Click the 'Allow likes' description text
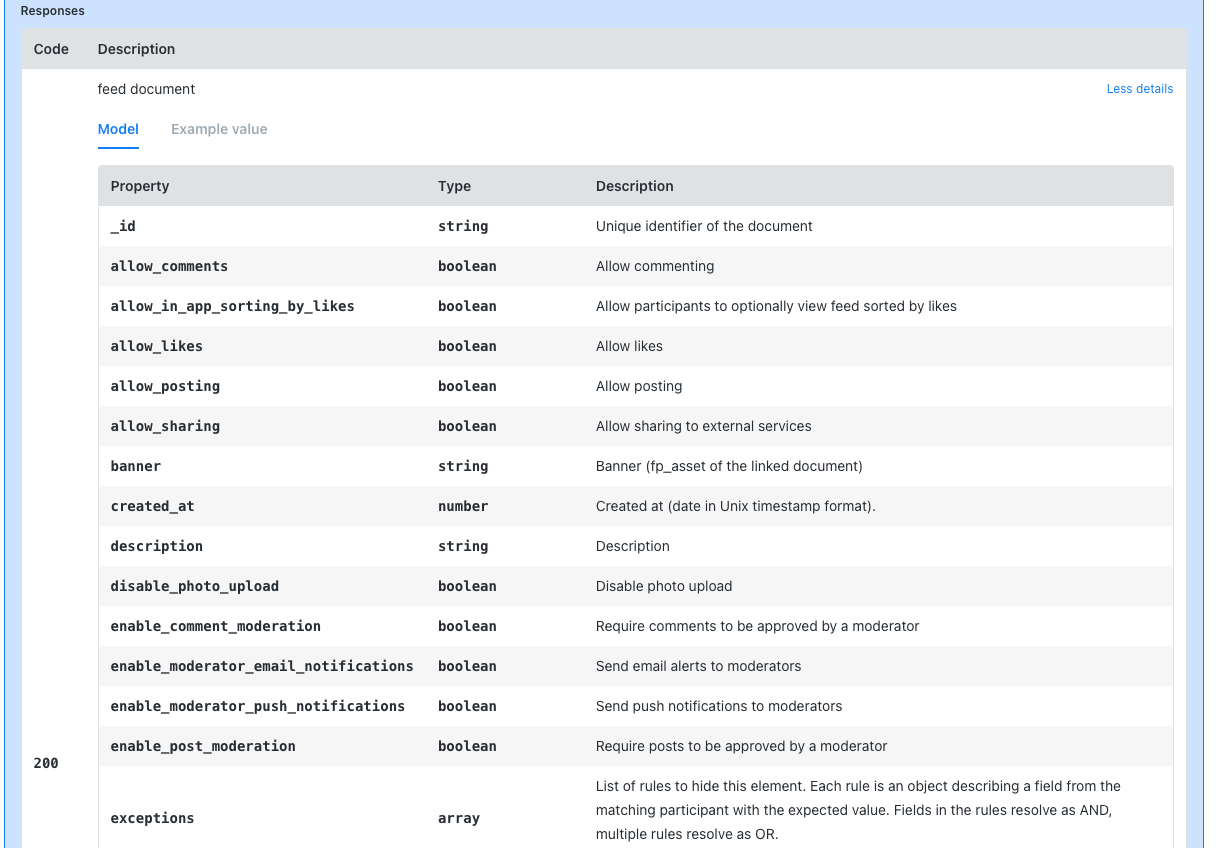 [629, 346]
